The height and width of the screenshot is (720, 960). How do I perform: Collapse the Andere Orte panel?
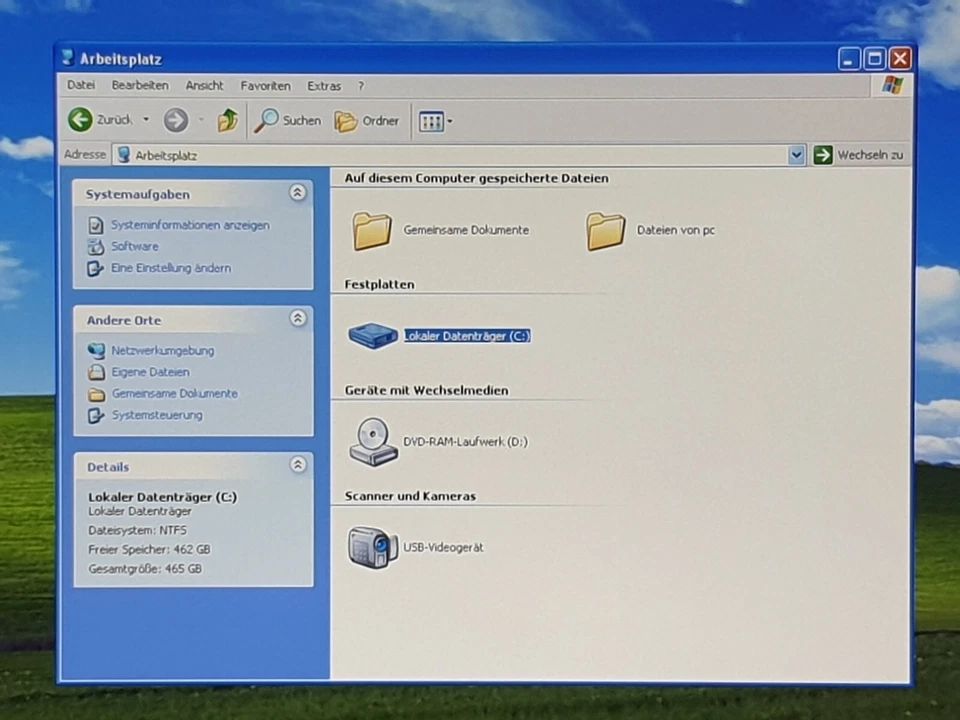click(x=297, y=319)
